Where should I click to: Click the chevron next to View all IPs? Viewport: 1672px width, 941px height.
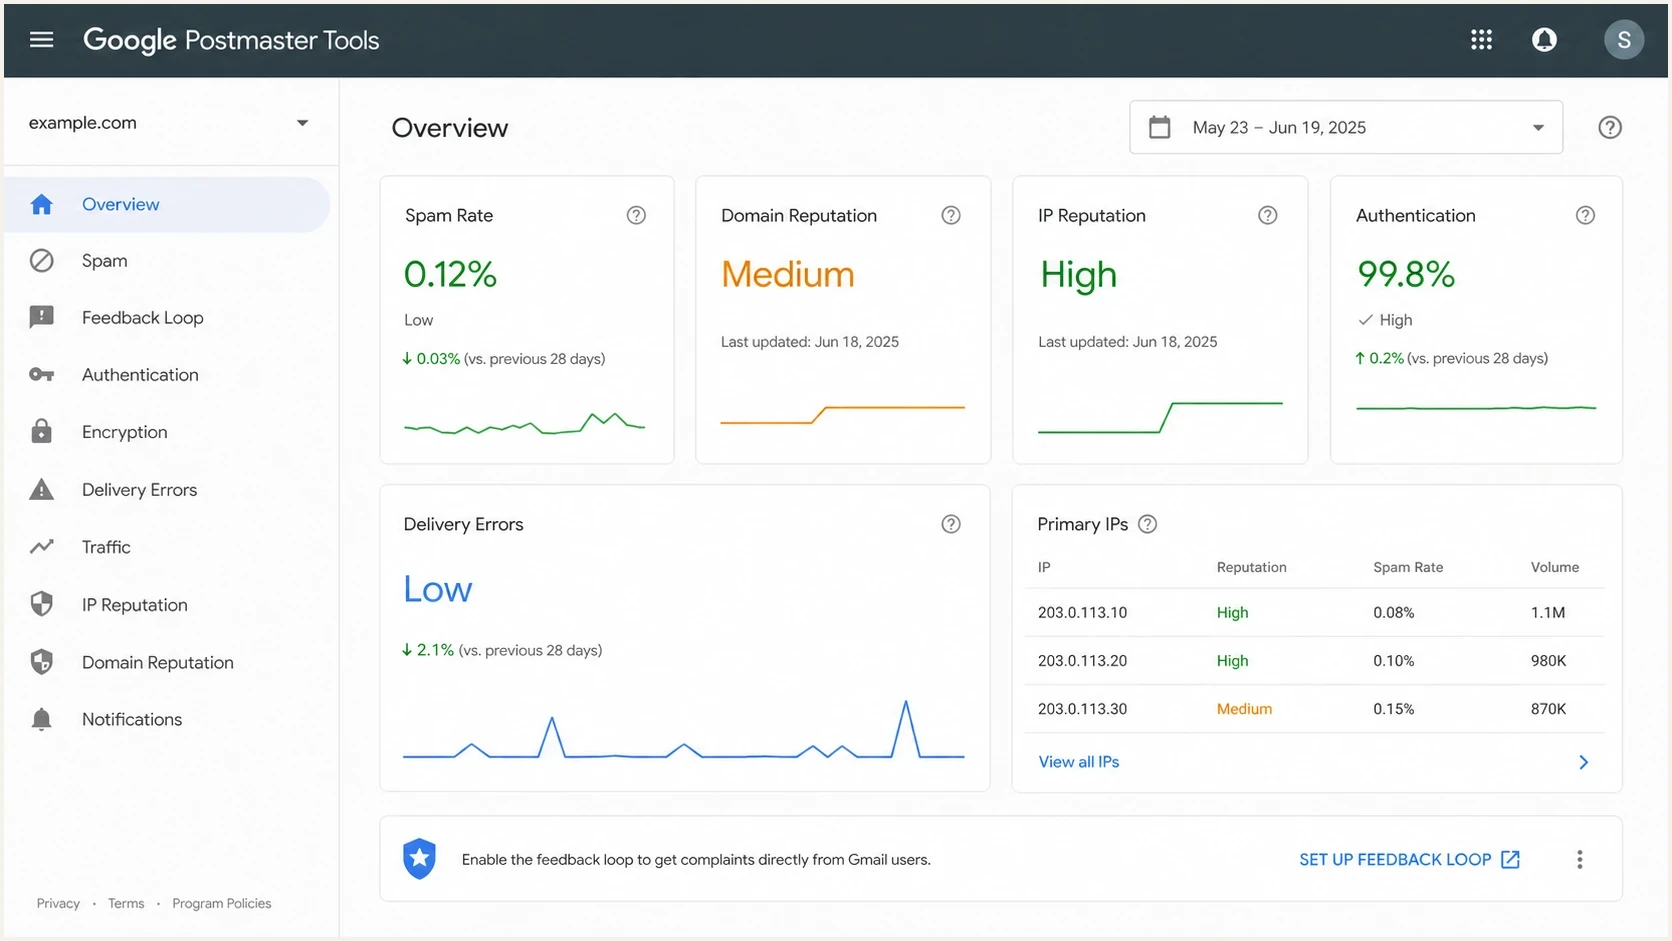point(1583,762)
